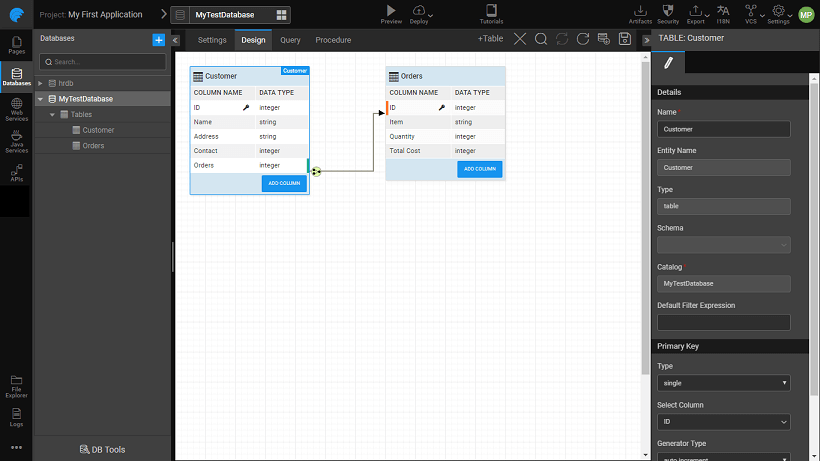820x461 pixels.
Task: Switch to the Query tab
Action: pyautogui.click(x=290, y=40)
